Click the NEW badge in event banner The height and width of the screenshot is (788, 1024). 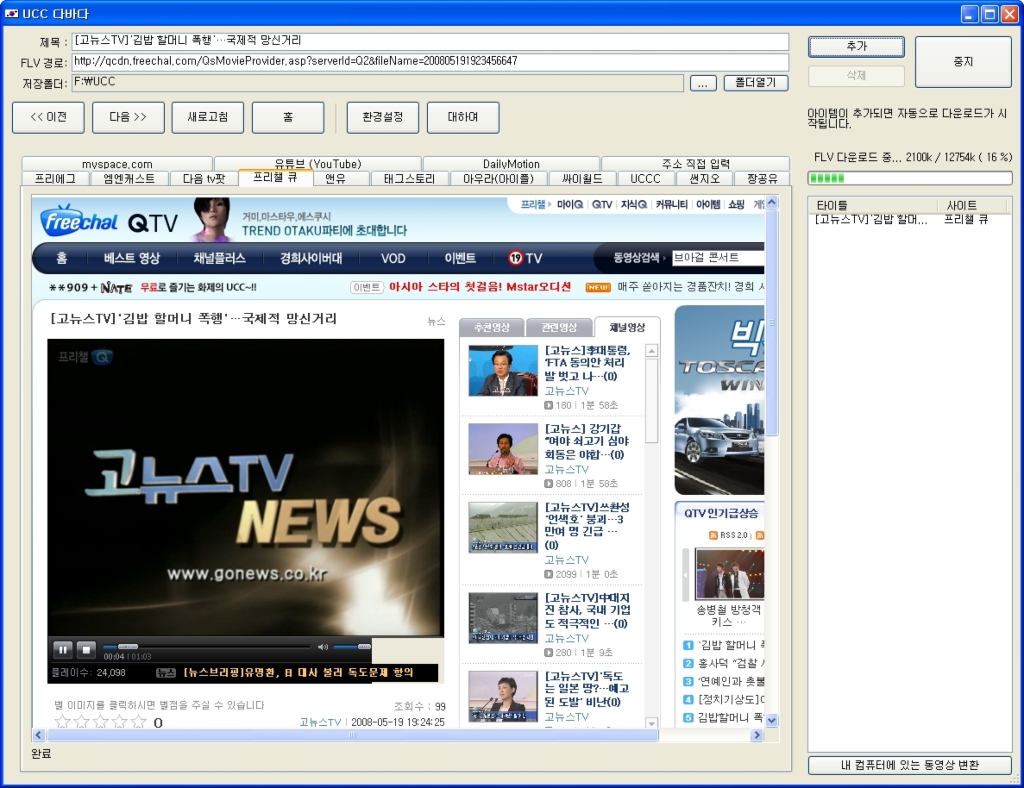pyautogui.click(x=598, y=287)
